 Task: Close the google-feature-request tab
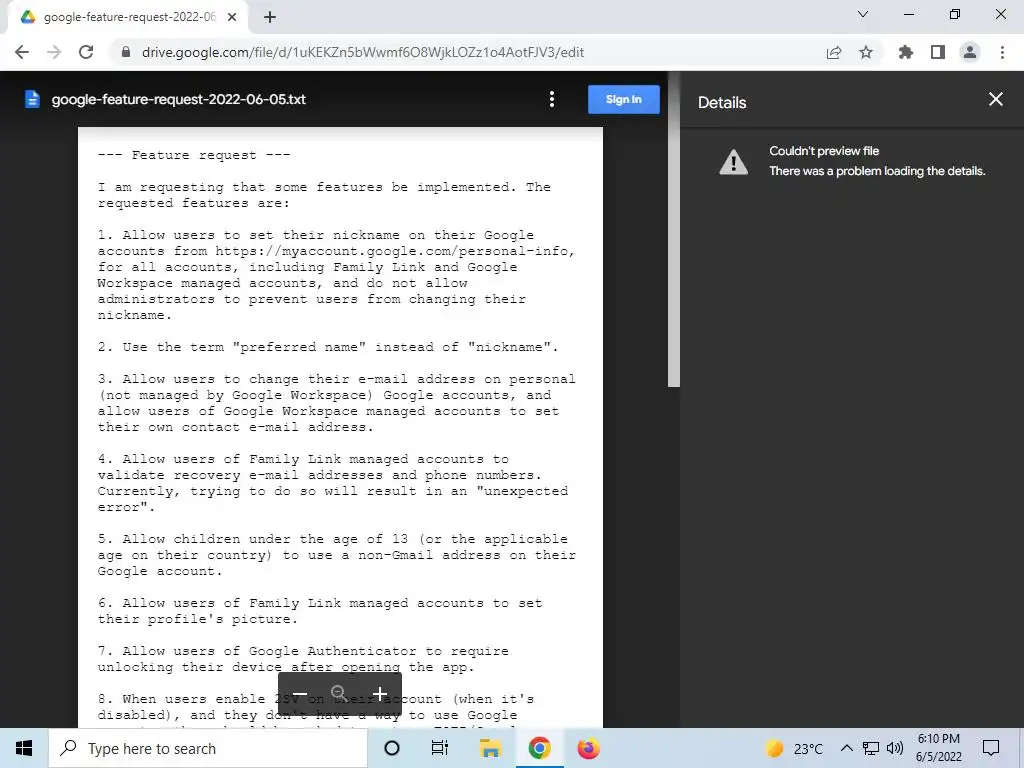tap(232, 17)
